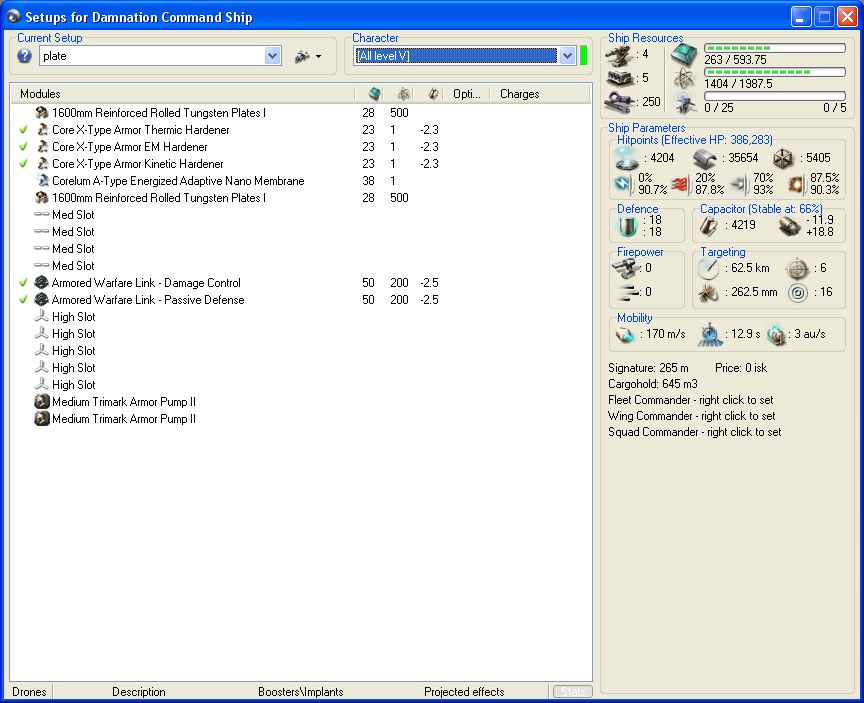Open the ship browser icon menu
This screenshot has width=864, height=703.
click(x=302, y=56)
